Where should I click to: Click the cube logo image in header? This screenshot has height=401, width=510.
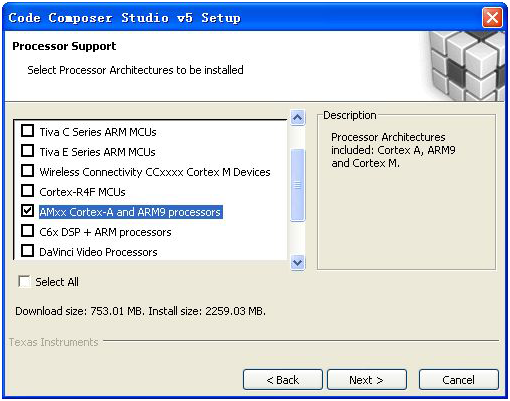point(465,66)
